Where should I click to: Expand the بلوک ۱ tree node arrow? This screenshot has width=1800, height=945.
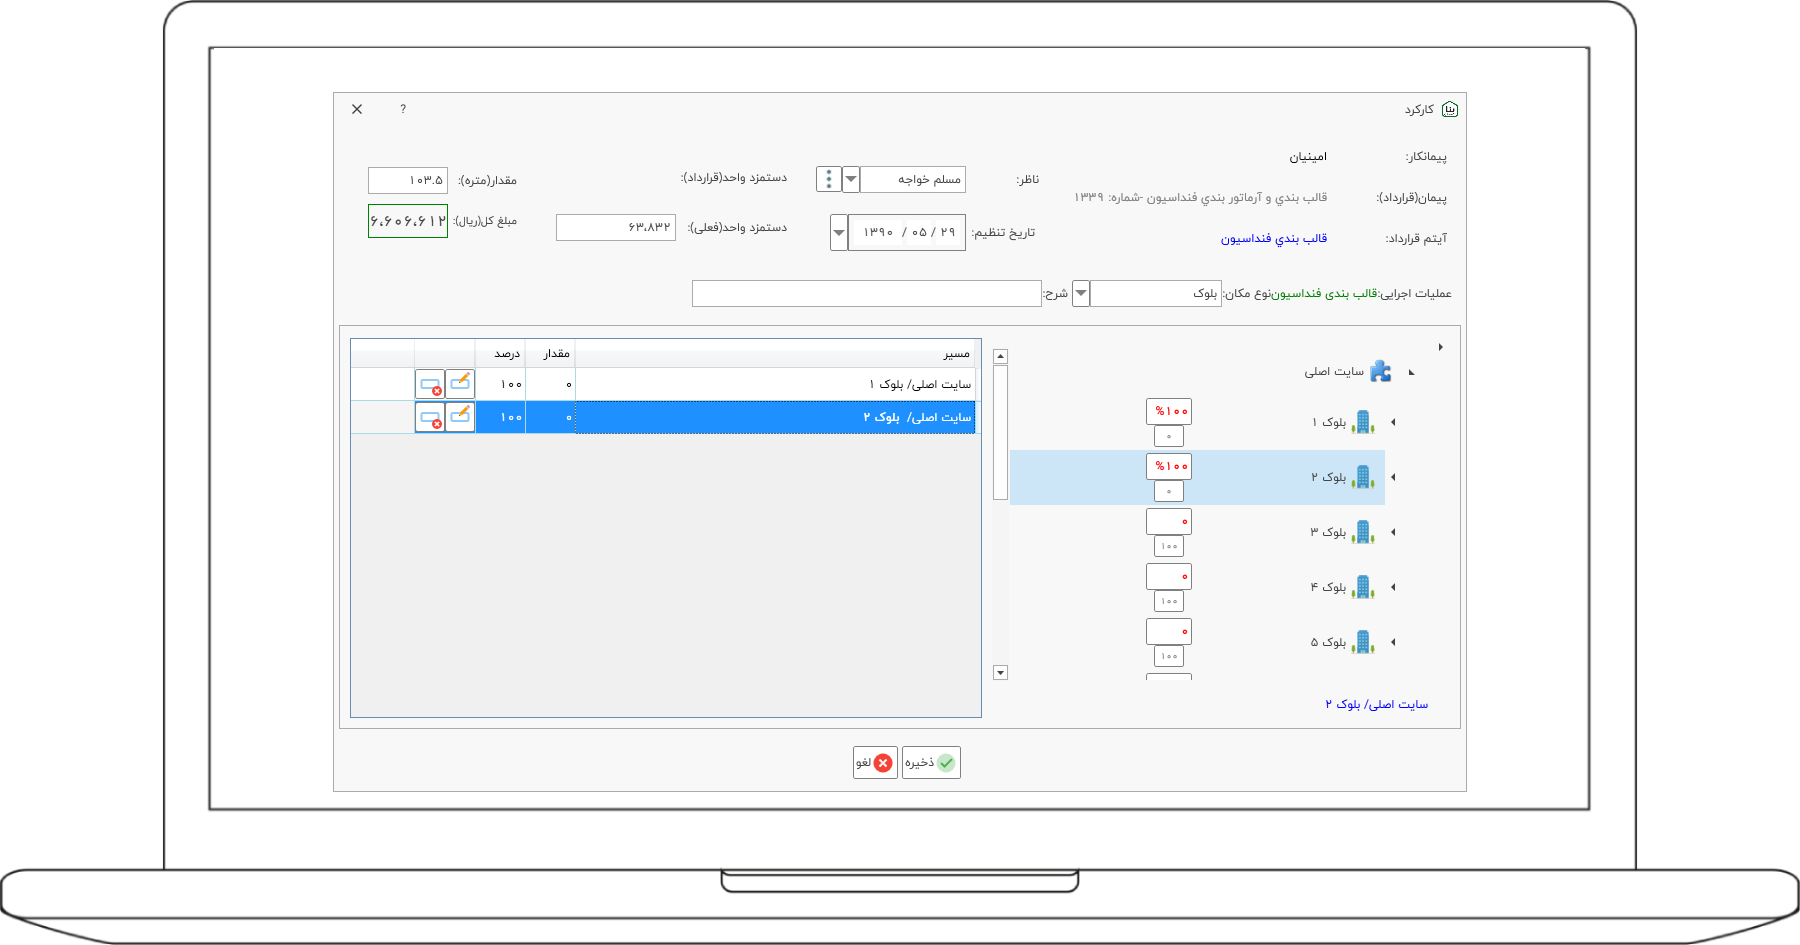click(1393, 422)
